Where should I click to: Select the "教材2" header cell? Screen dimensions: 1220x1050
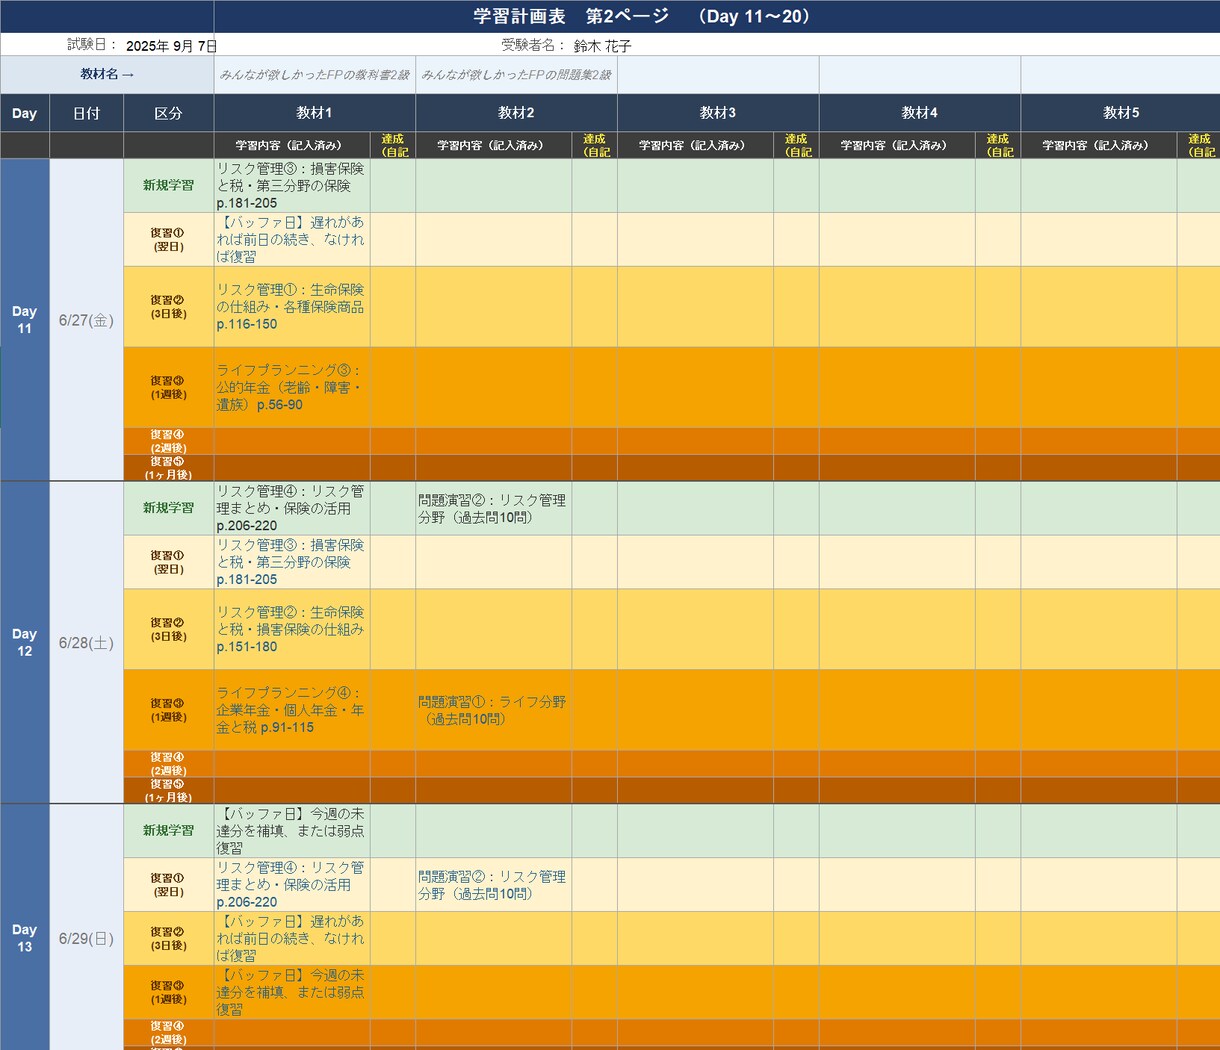pyautogui.click(x=517, y=113)
